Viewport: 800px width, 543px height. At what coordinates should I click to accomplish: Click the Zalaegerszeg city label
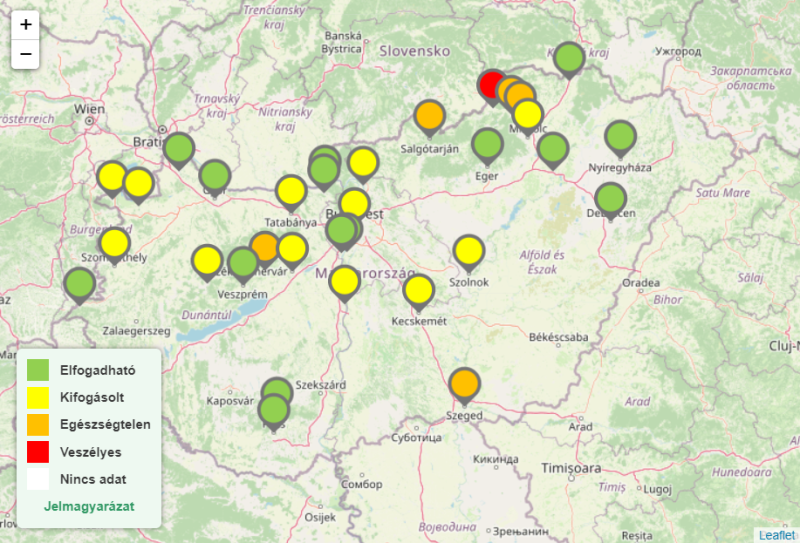point(136,331)
